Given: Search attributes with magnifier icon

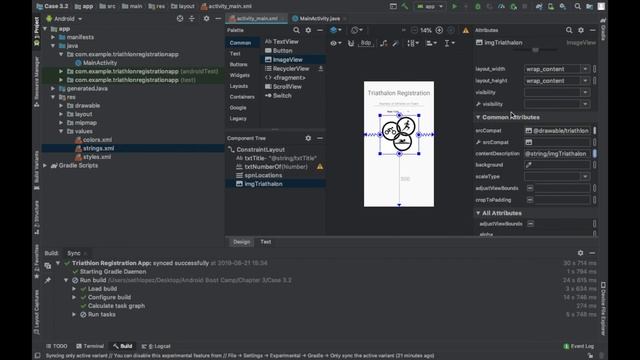Looking at the screenshot, I should click(x=569, y=30).
